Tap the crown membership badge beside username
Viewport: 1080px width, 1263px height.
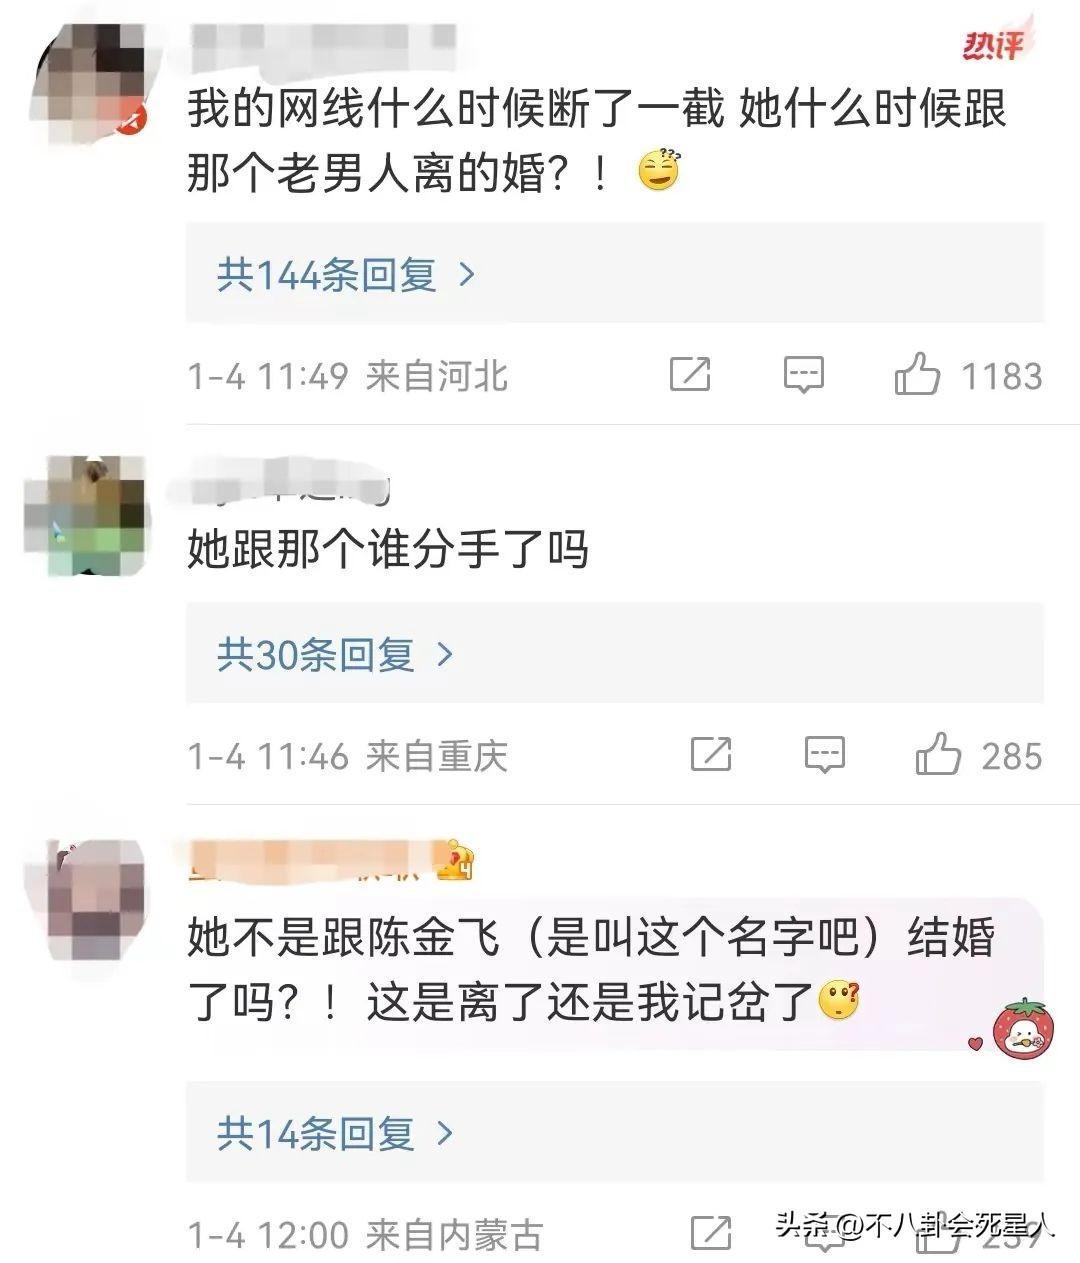[454, 860]
